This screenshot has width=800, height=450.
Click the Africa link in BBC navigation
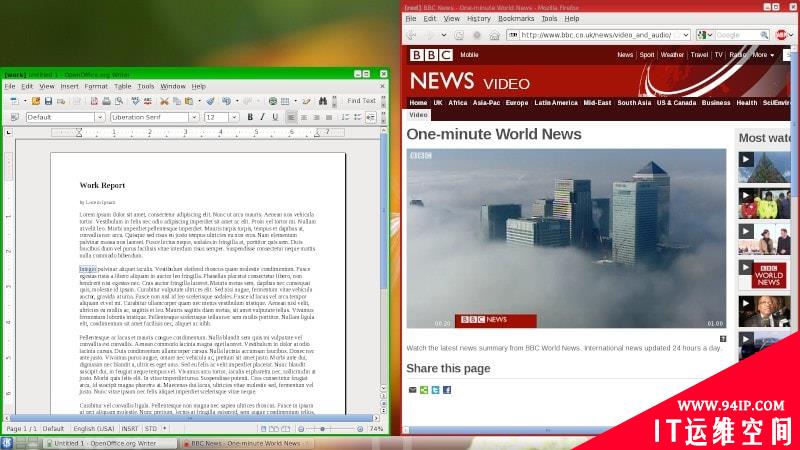458,103
